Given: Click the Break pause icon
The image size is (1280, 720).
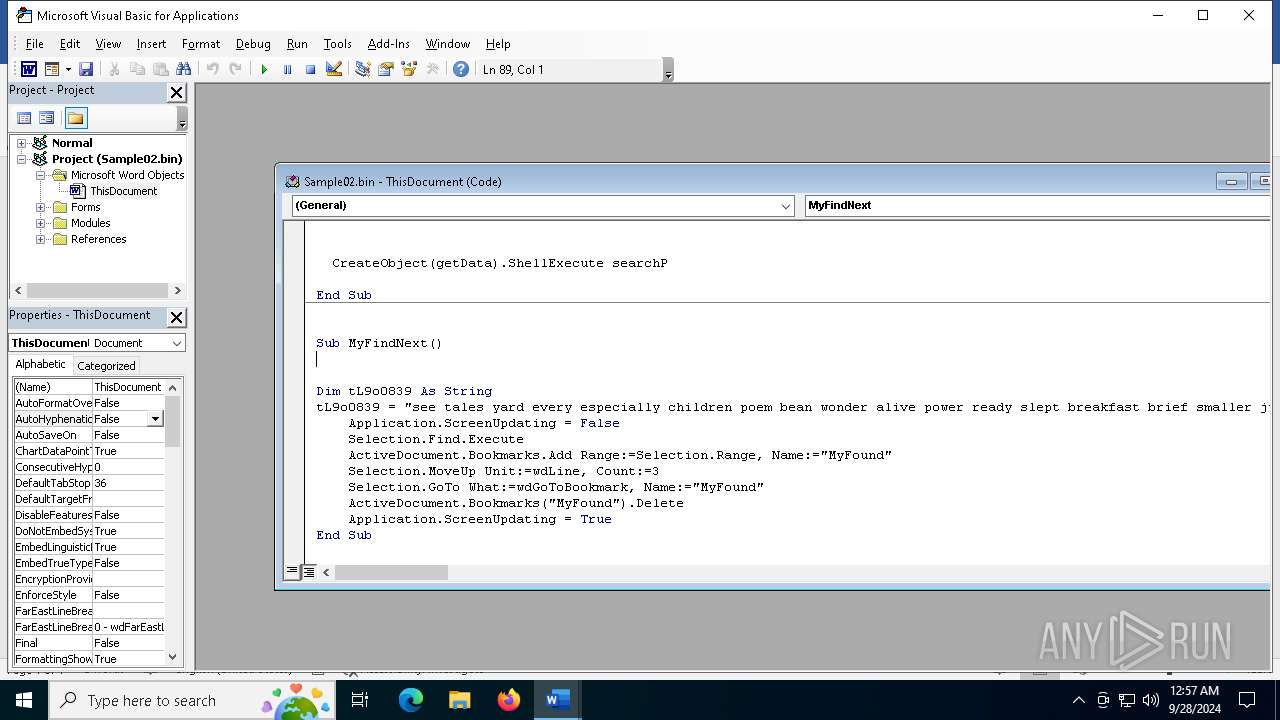Looking at the screenshot, I should click(287, 69).
